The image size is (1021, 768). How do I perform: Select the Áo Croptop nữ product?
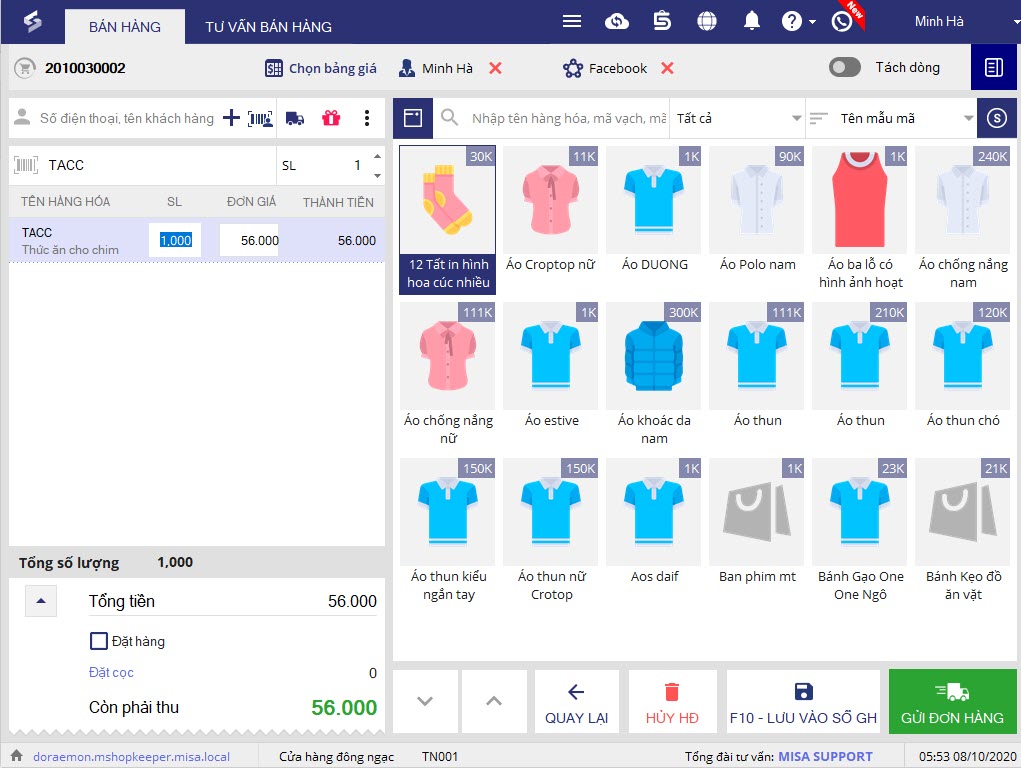[551, 210]
